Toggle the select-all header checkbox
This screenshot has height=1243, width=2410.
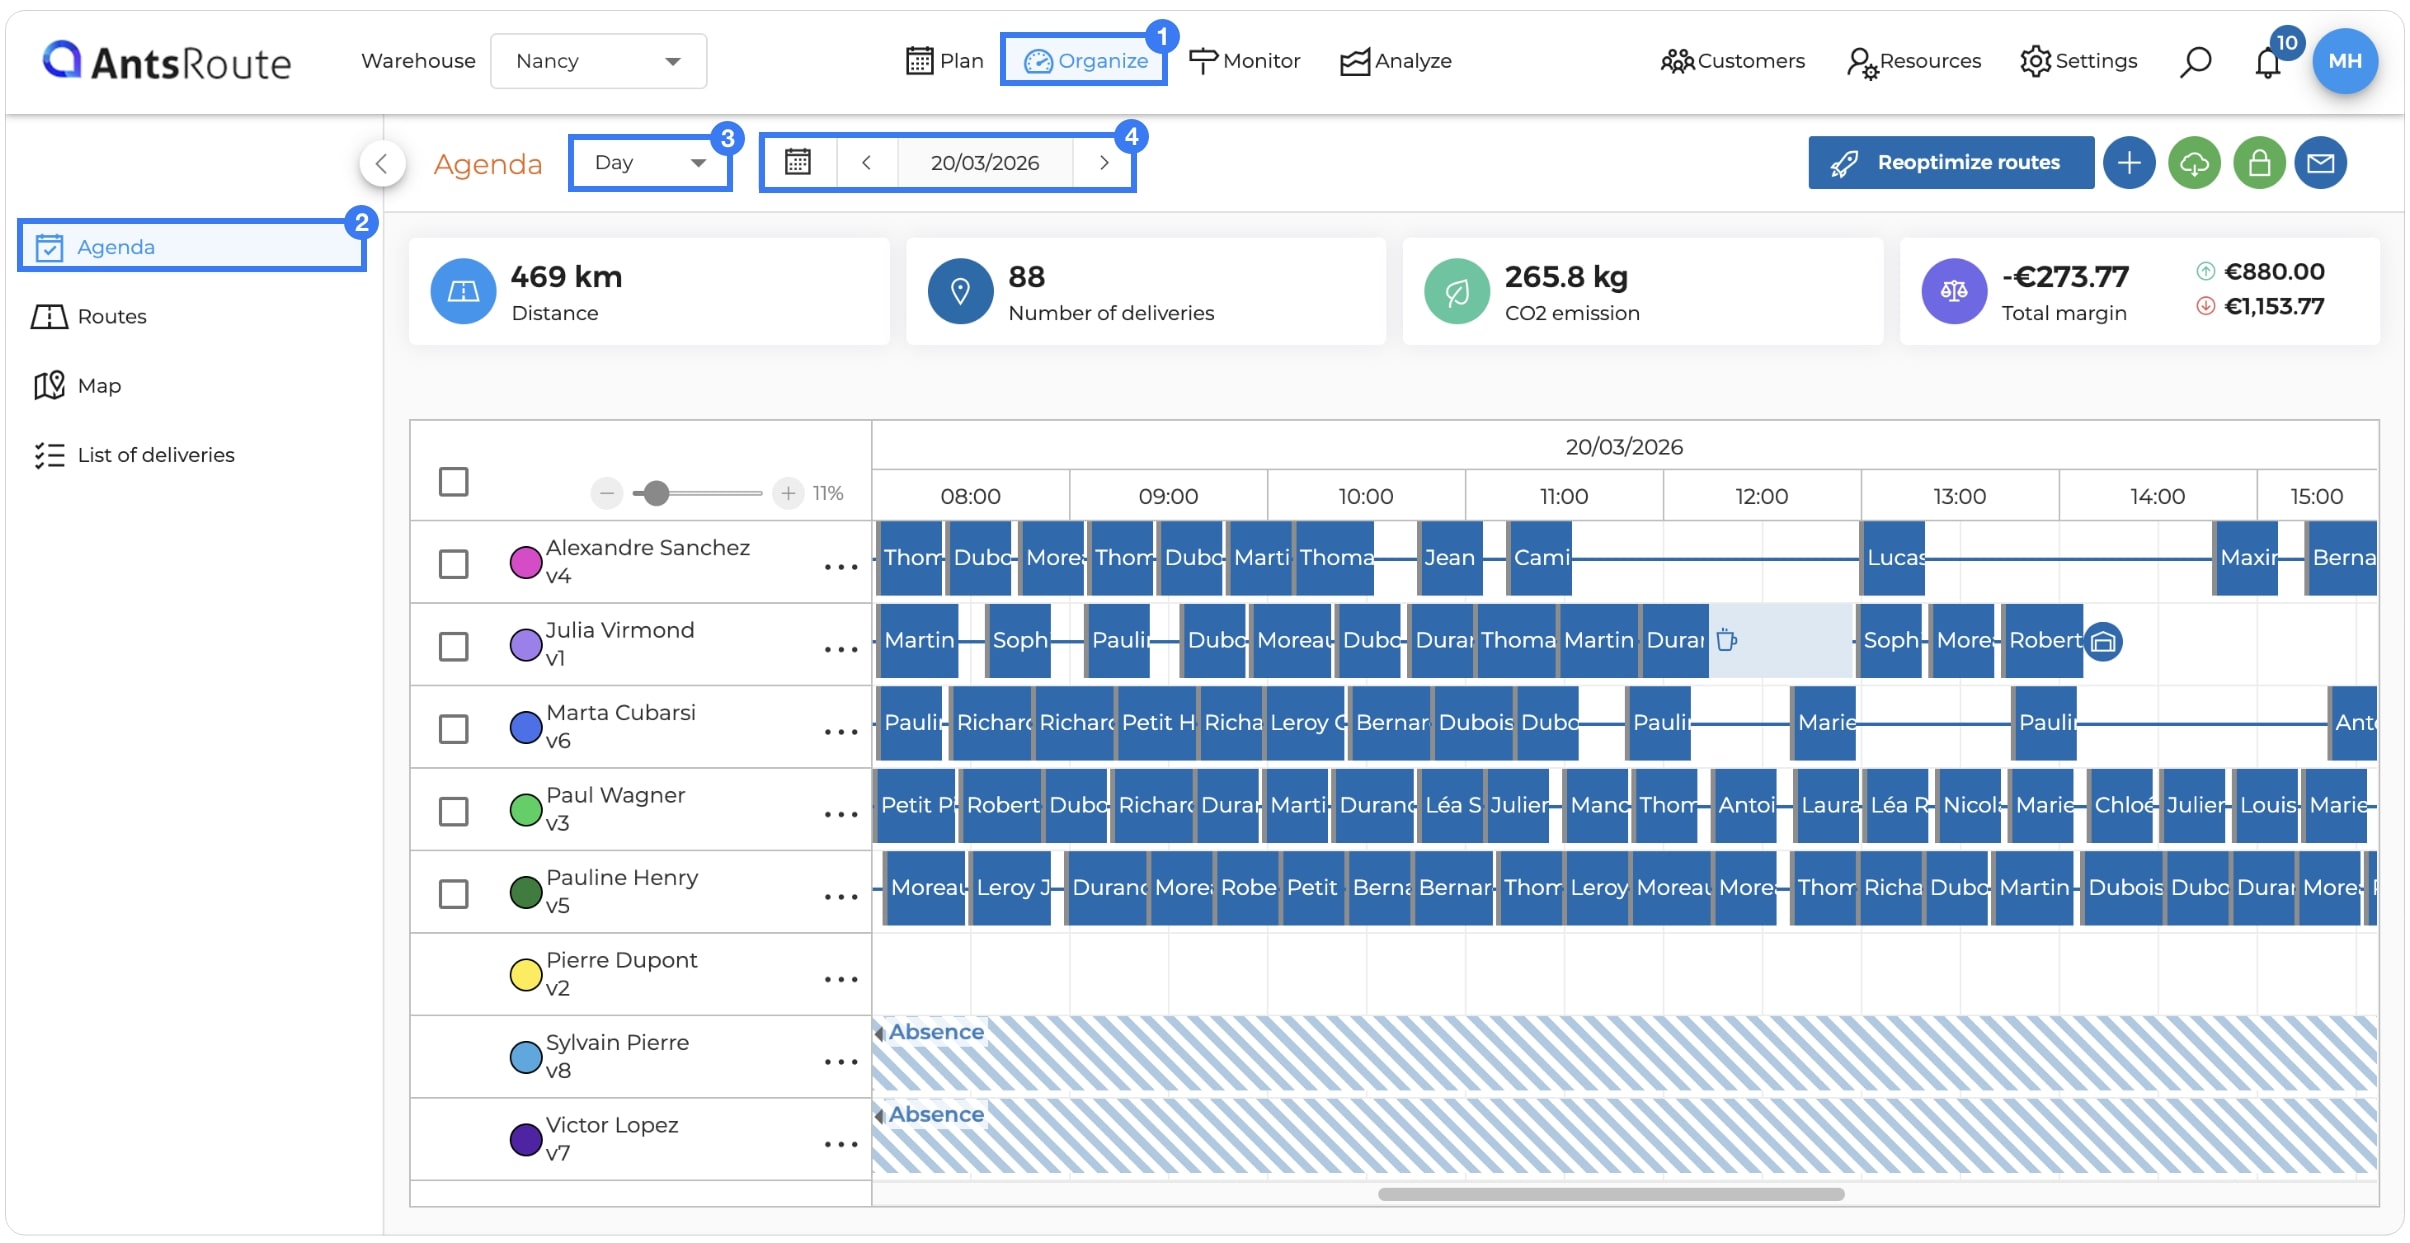[453, 482]
